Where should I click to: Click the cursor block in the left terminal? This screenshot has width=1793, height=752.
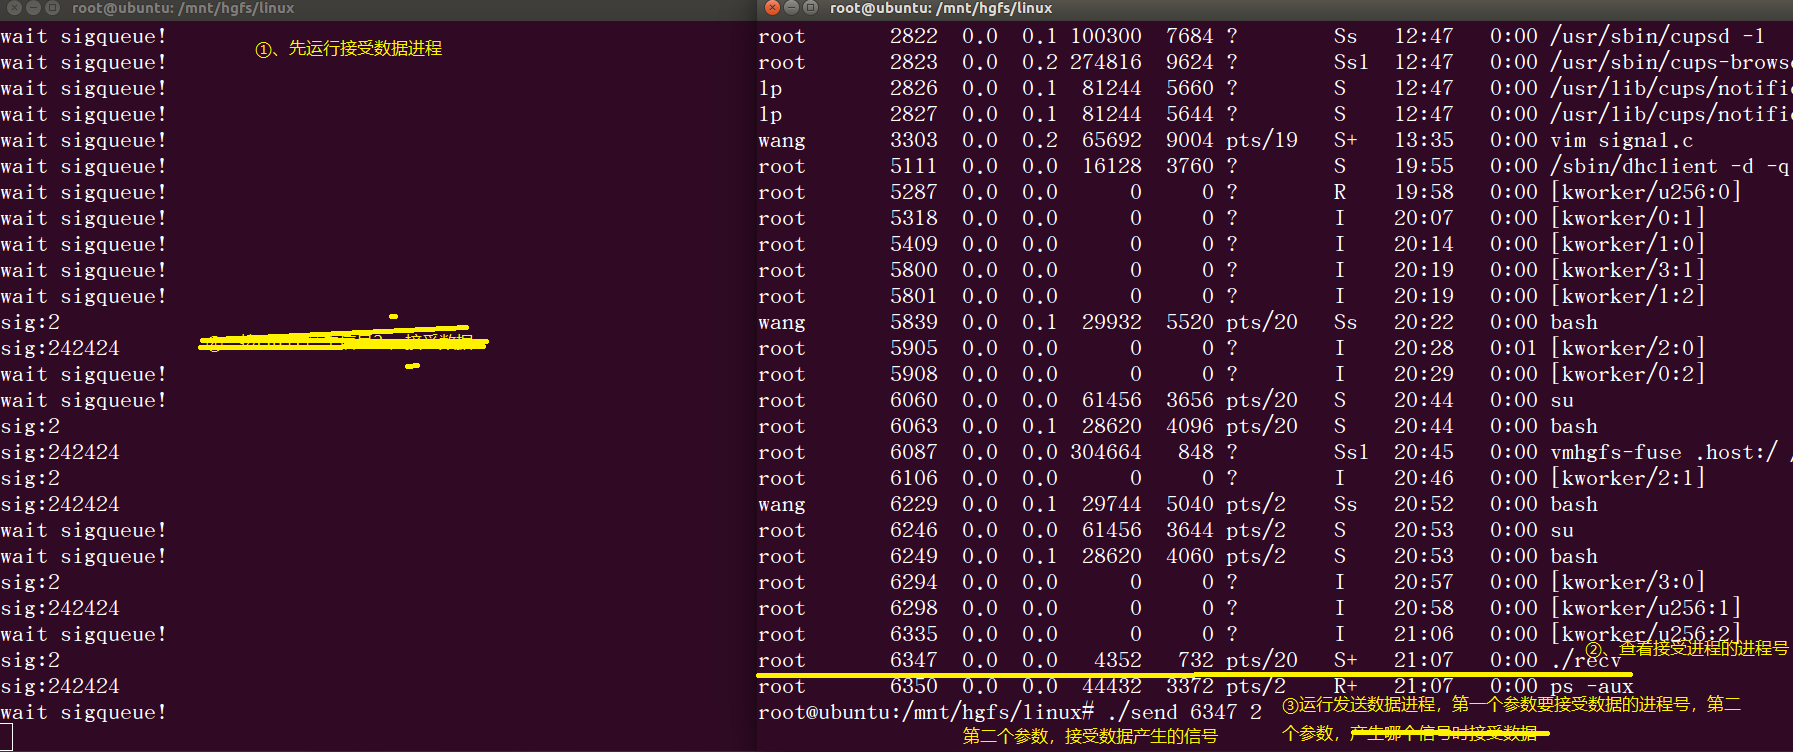[x=6, y=738]
